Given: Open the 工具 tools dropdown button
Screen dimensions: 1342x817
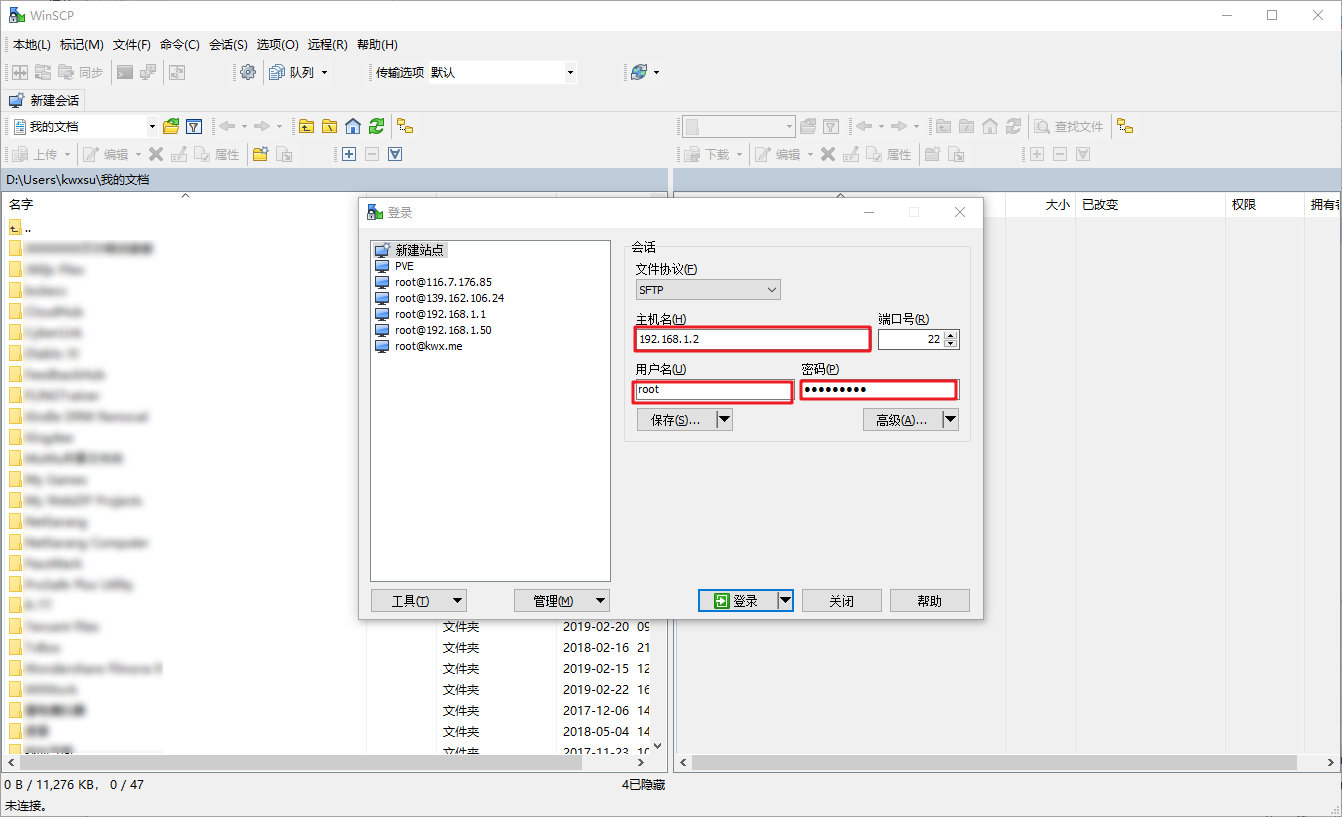Looking at the screenshot, I should (418, 600).
